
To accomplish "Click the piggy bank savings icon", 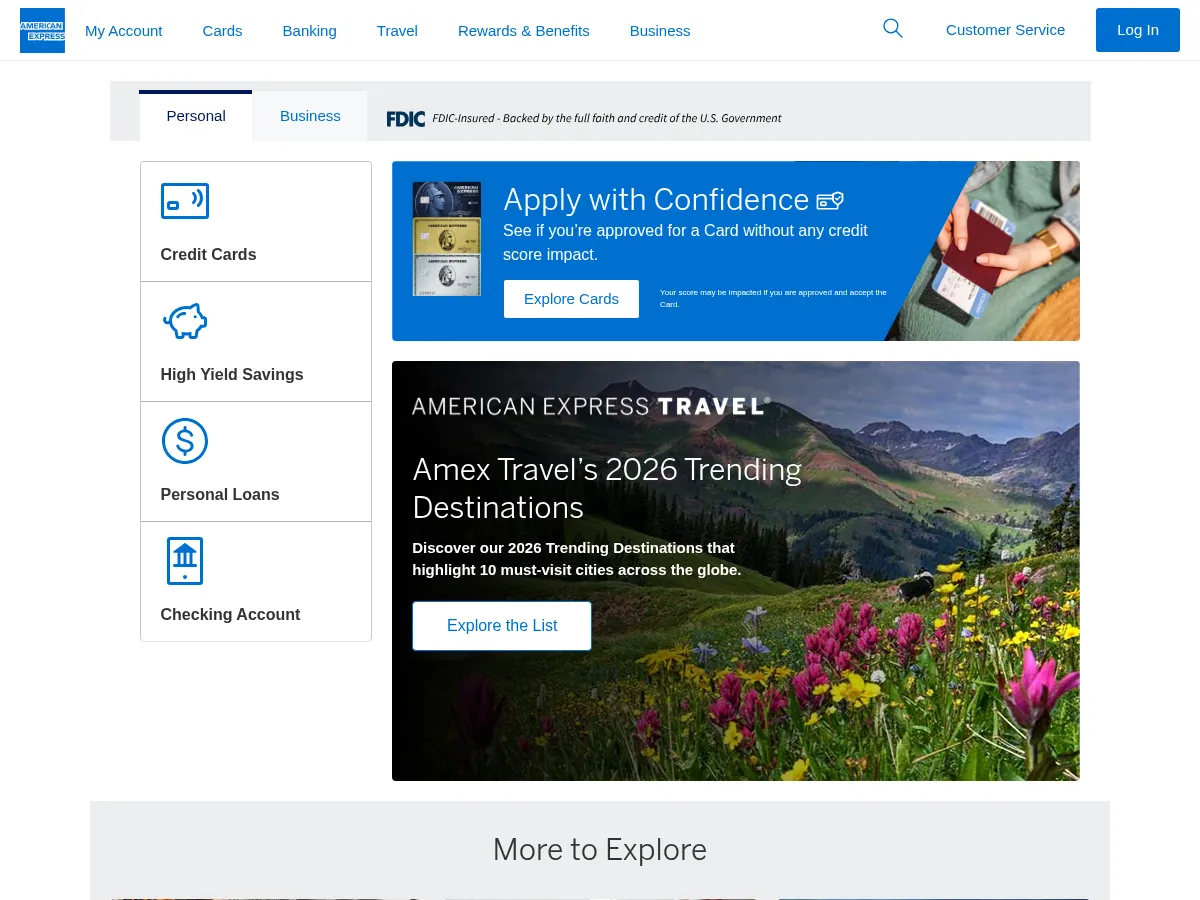I will (184, 321).
